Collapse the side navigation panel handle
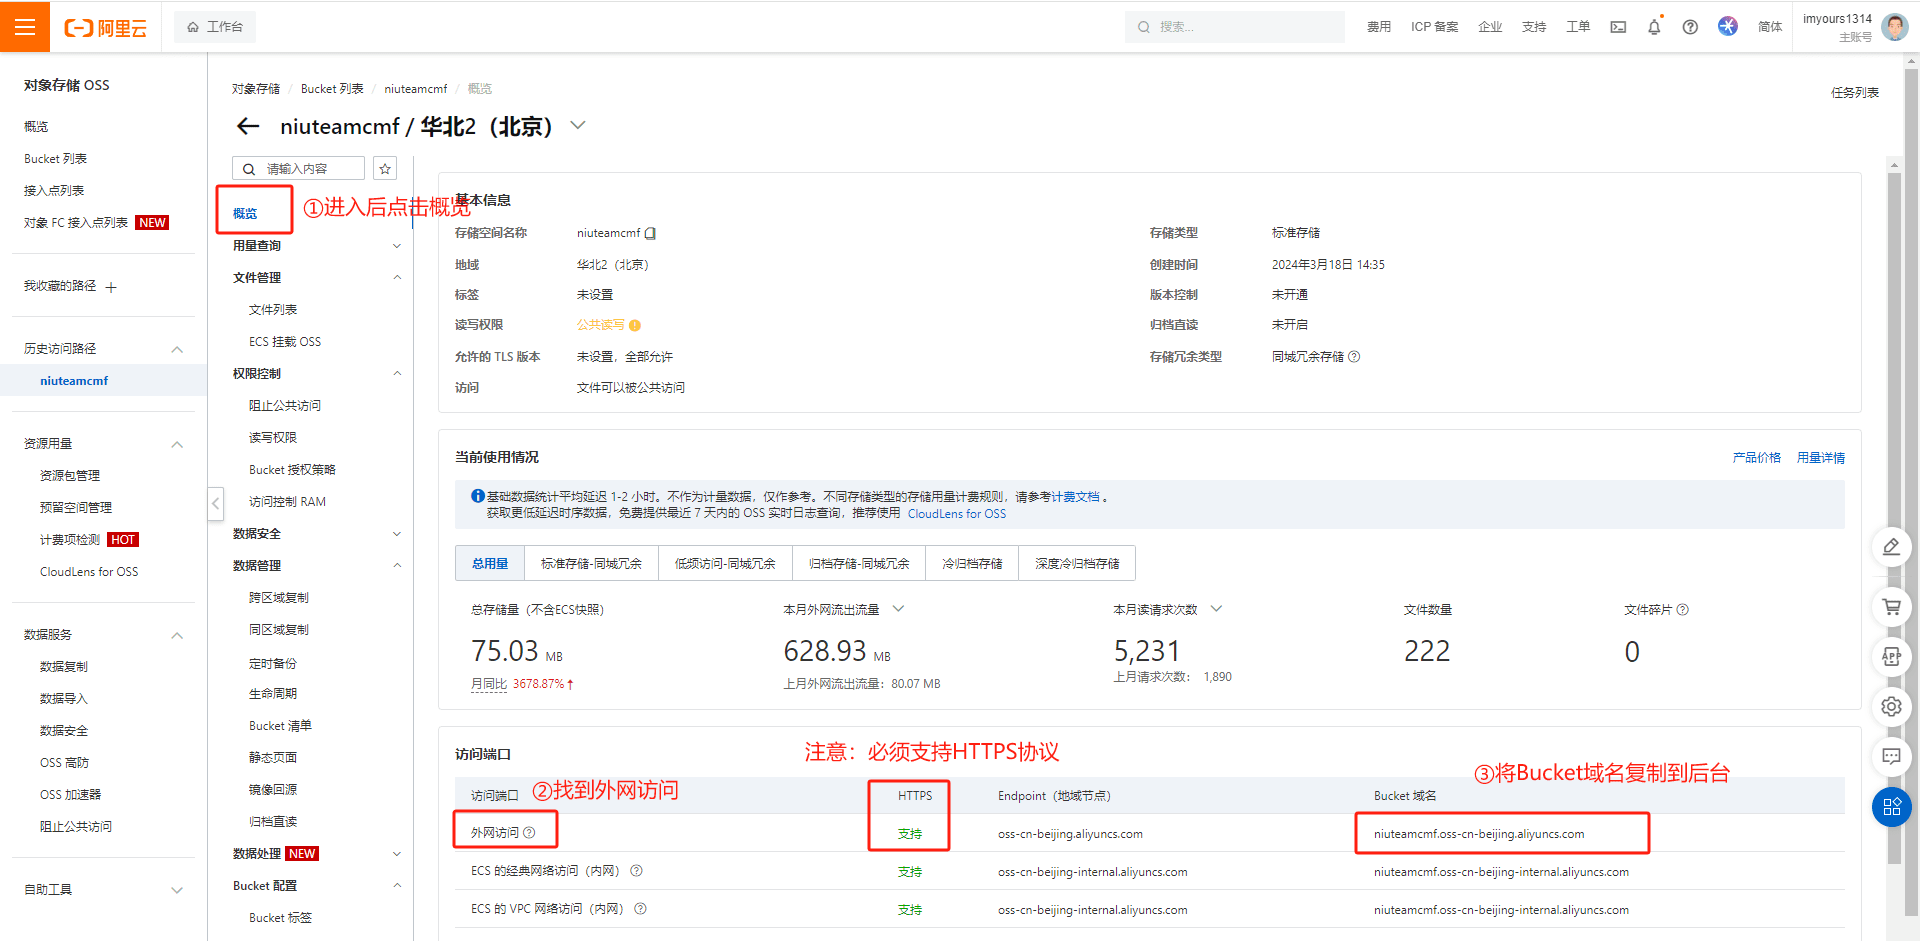 (215, 503)
